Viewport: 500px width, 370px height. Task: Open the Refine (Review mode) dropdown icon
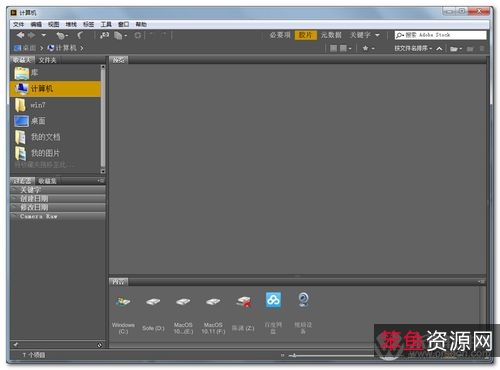[120, 35]
